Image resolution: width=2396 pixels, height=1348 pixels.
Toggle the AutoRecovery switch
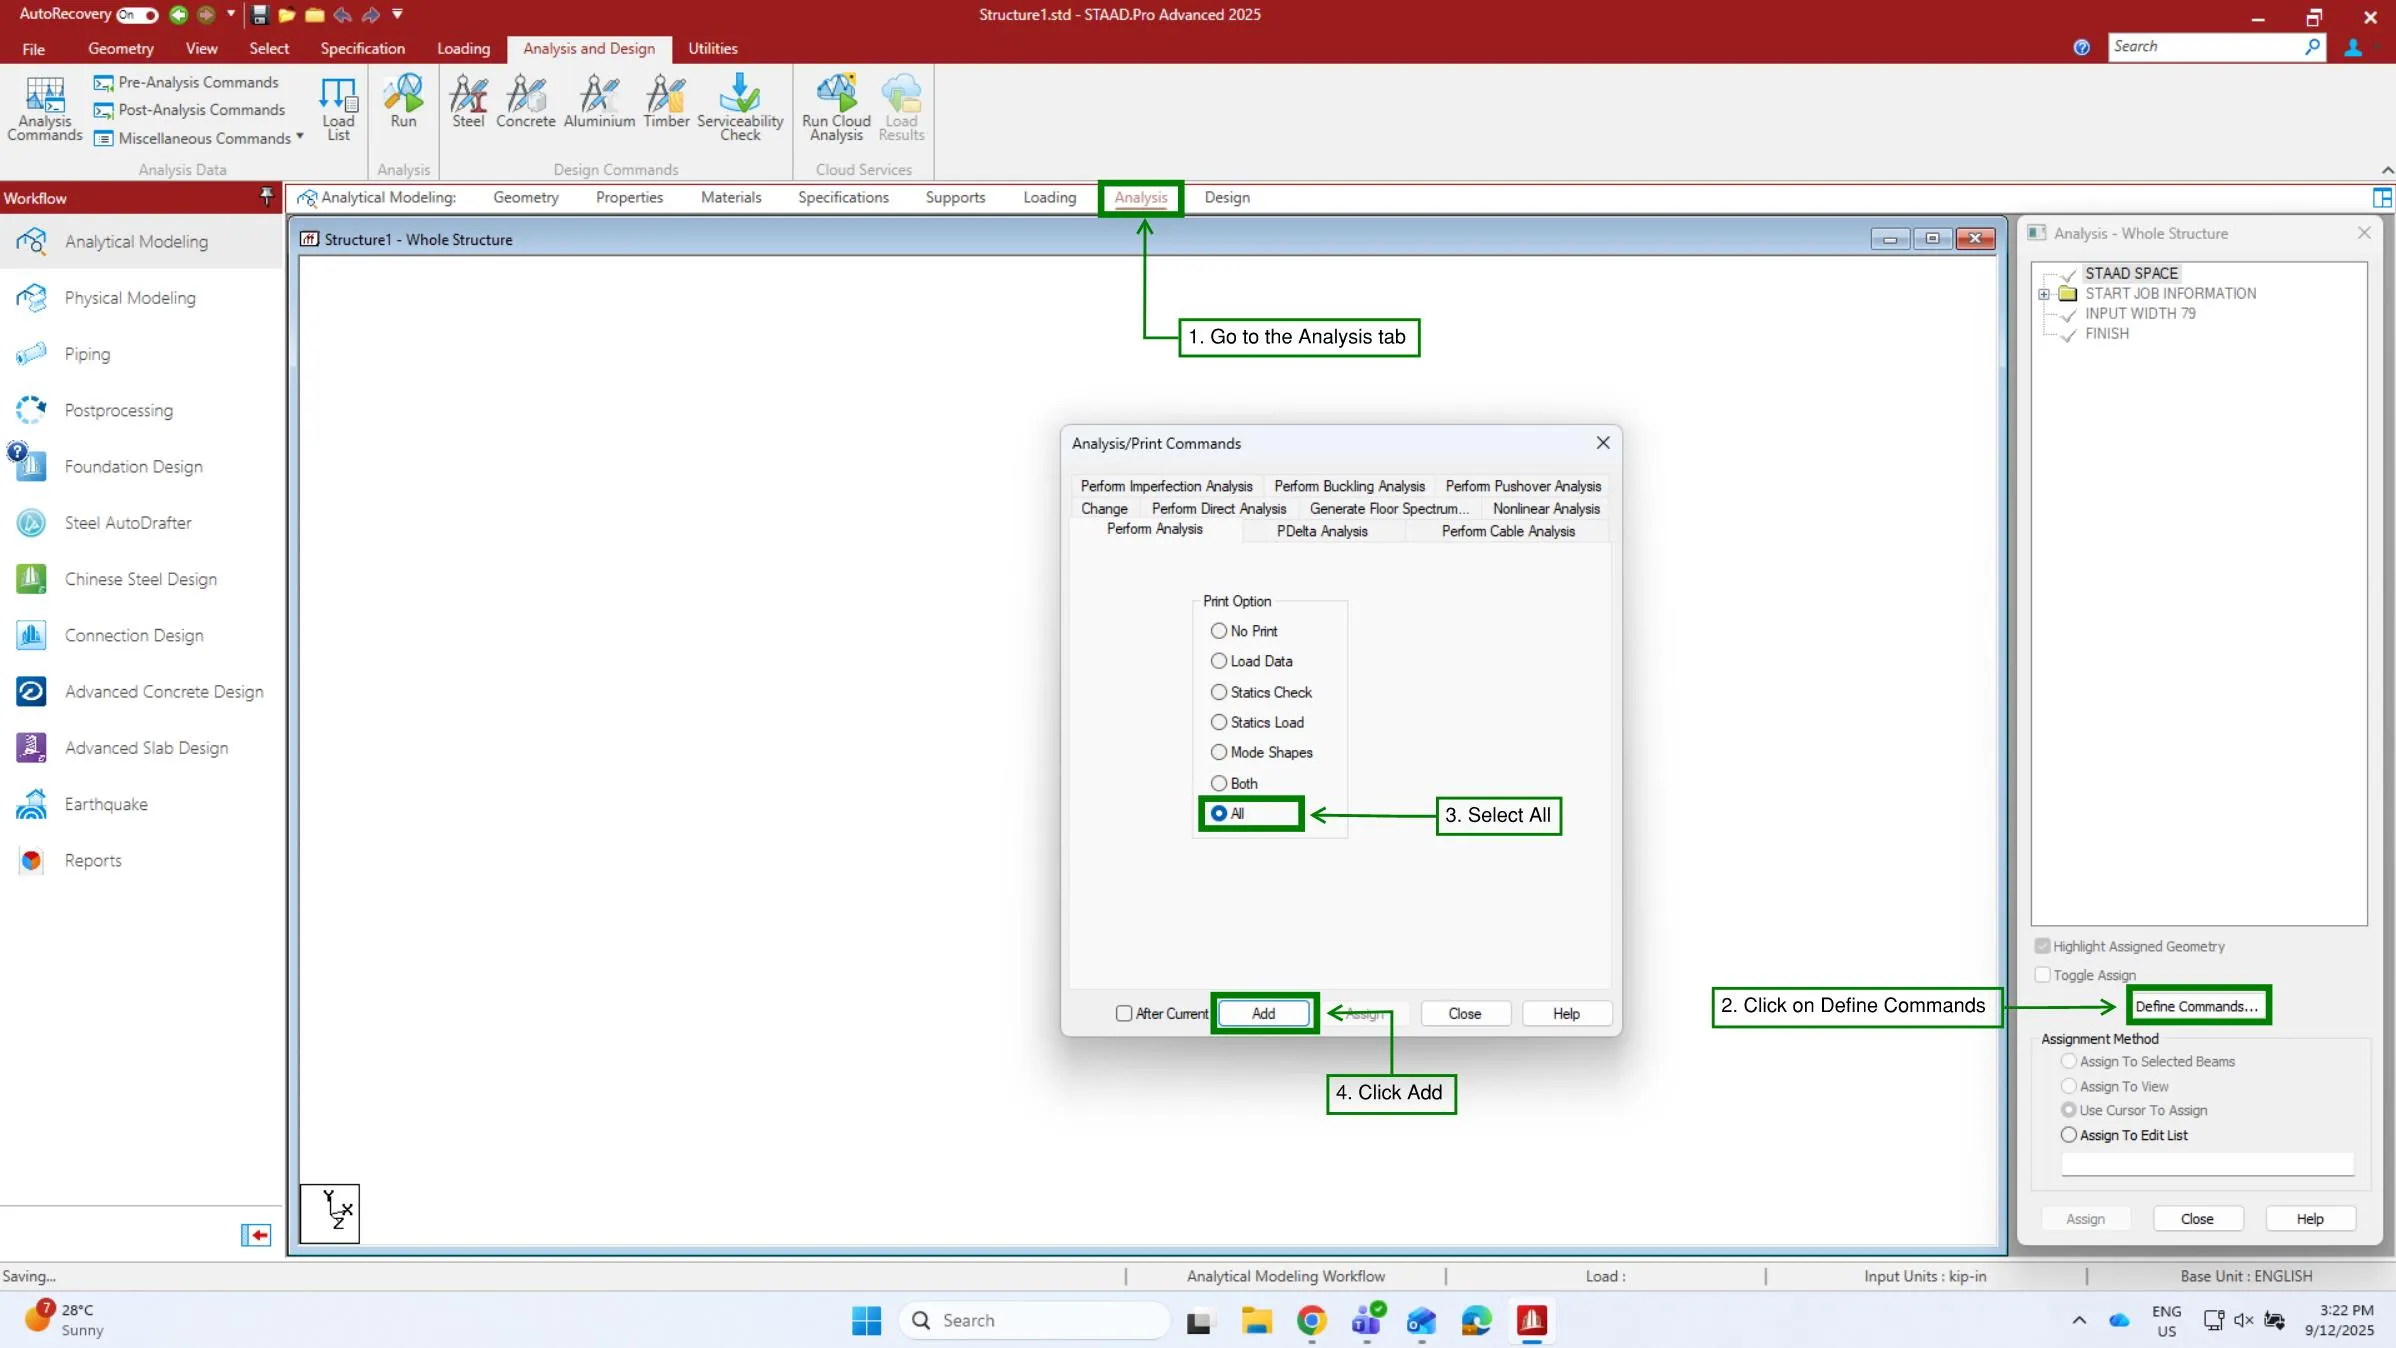[137, 15]
